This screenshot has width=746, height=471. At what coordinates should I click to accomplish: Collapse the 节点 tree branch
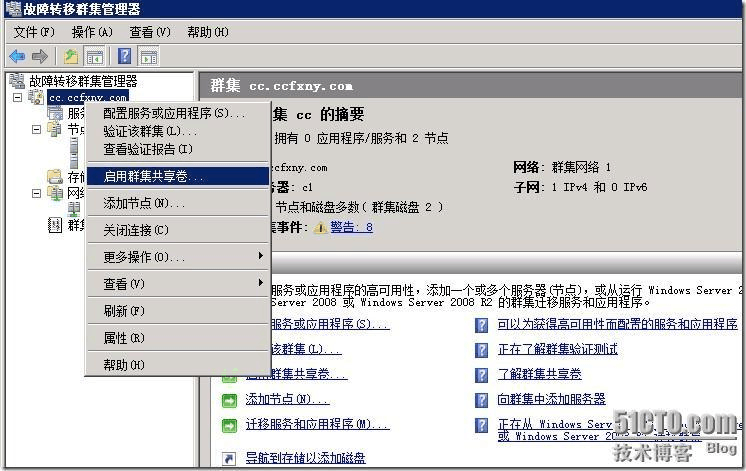(x=37, y=130)
